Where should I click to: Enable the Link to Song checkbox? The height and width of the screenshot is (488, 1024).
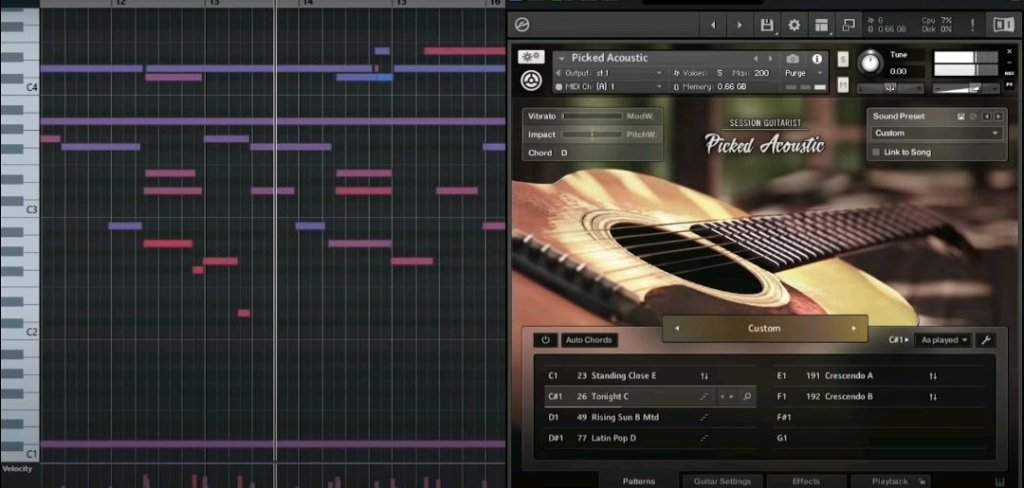(x=877, y=152)
